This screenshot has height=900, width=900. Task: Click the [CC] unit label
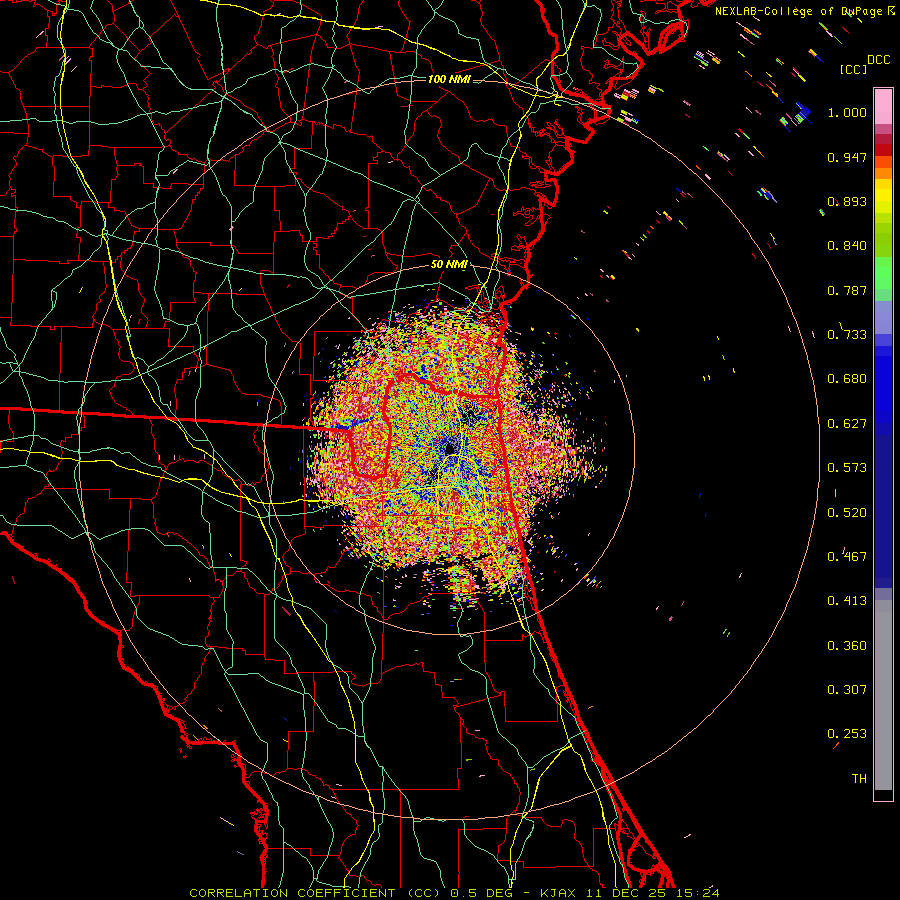pos(854,69)
